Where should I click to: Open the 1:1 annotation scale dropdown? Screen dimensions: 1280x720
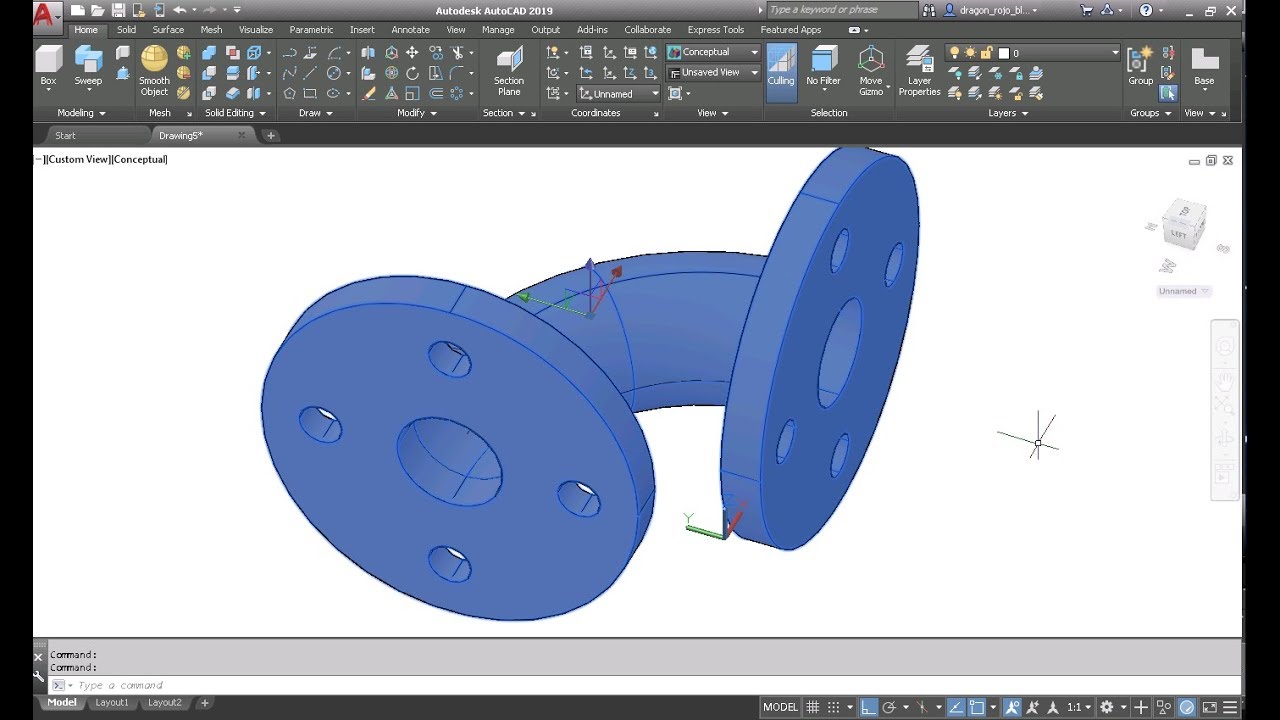click(x=1079, y=707)
